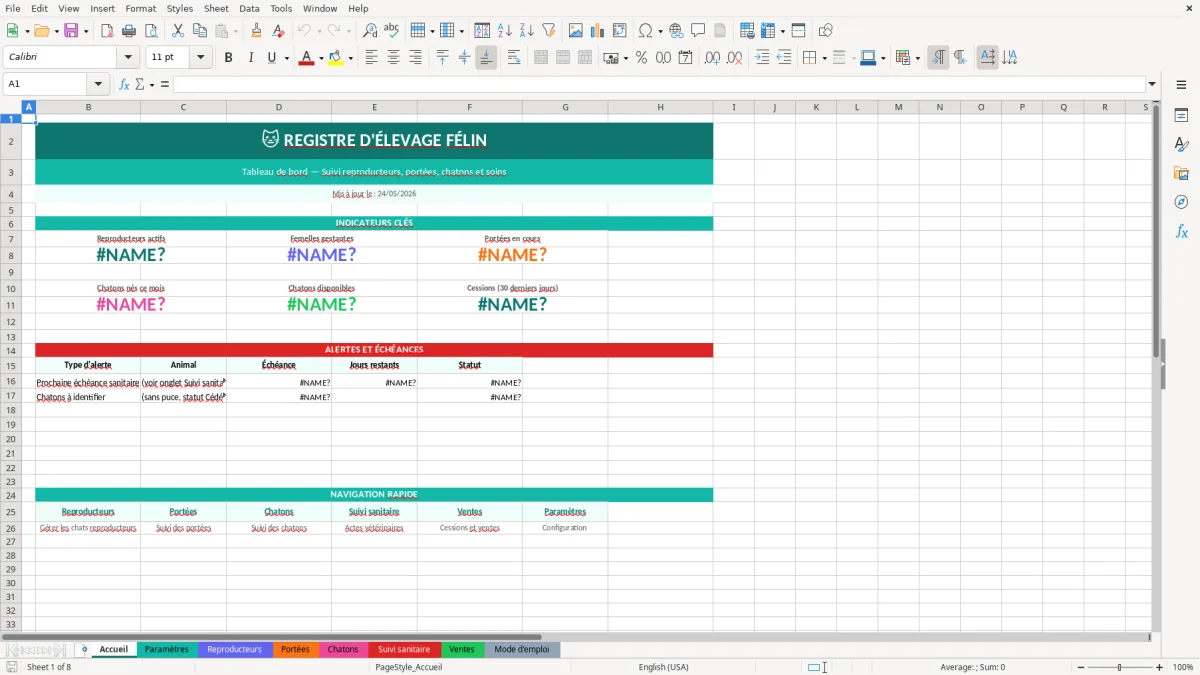Image resolution: width=1200 pixels, height=675 pixels.
Task: Select Clone Formatting paintbrush
Action: 256,31
